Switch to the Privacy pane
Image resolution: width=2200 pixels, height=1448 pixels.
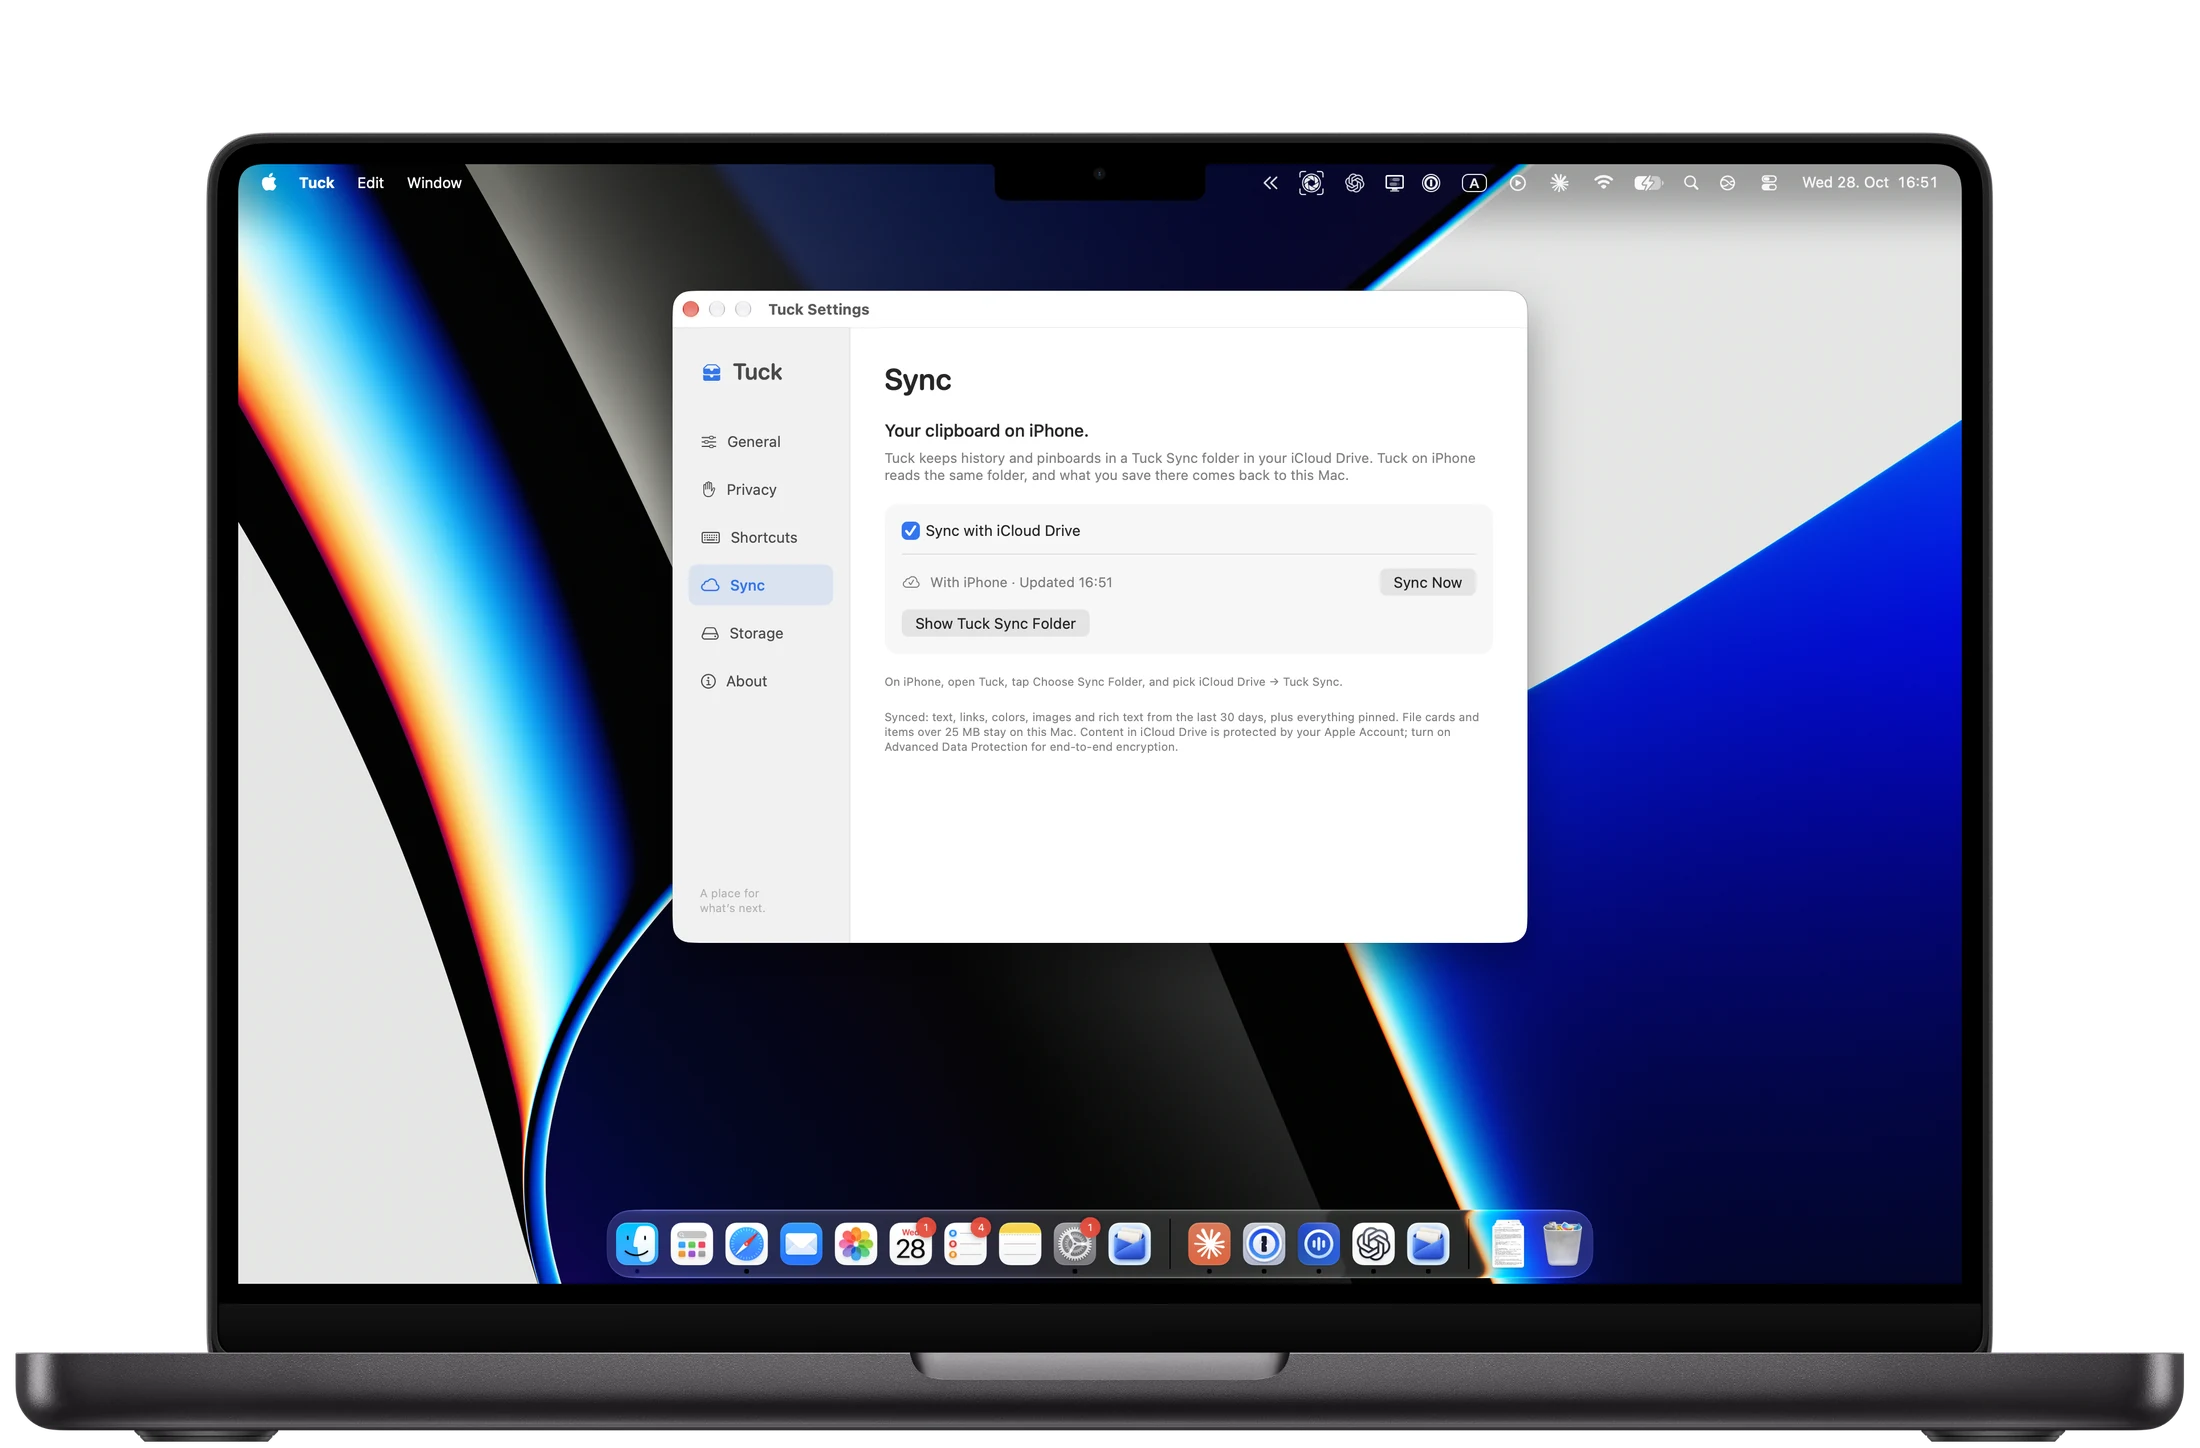pos(760,490)
